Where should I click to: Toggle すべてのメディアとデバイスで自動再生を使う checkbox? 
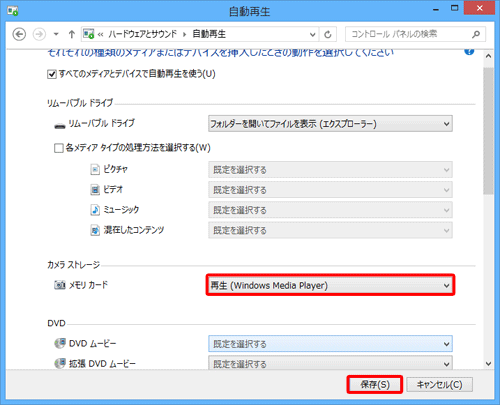[x=52, y=74]
